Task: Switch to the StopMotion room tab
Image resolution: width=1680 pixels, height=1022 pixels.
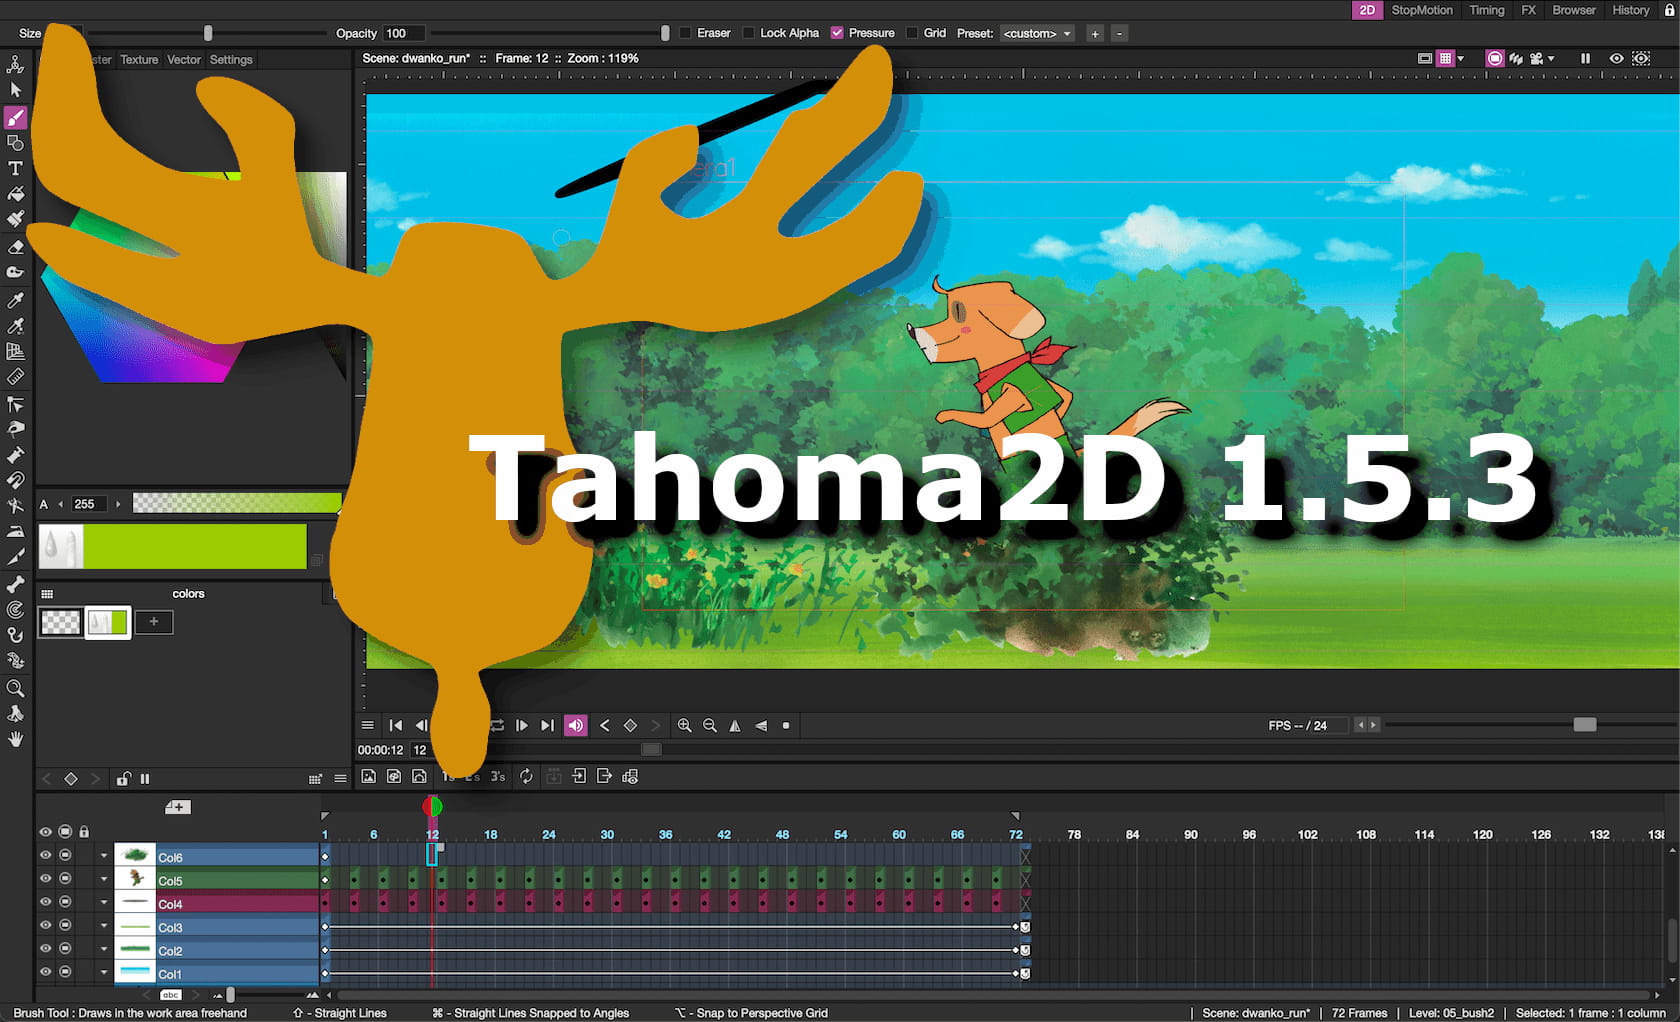Action: pos(1421,10)
